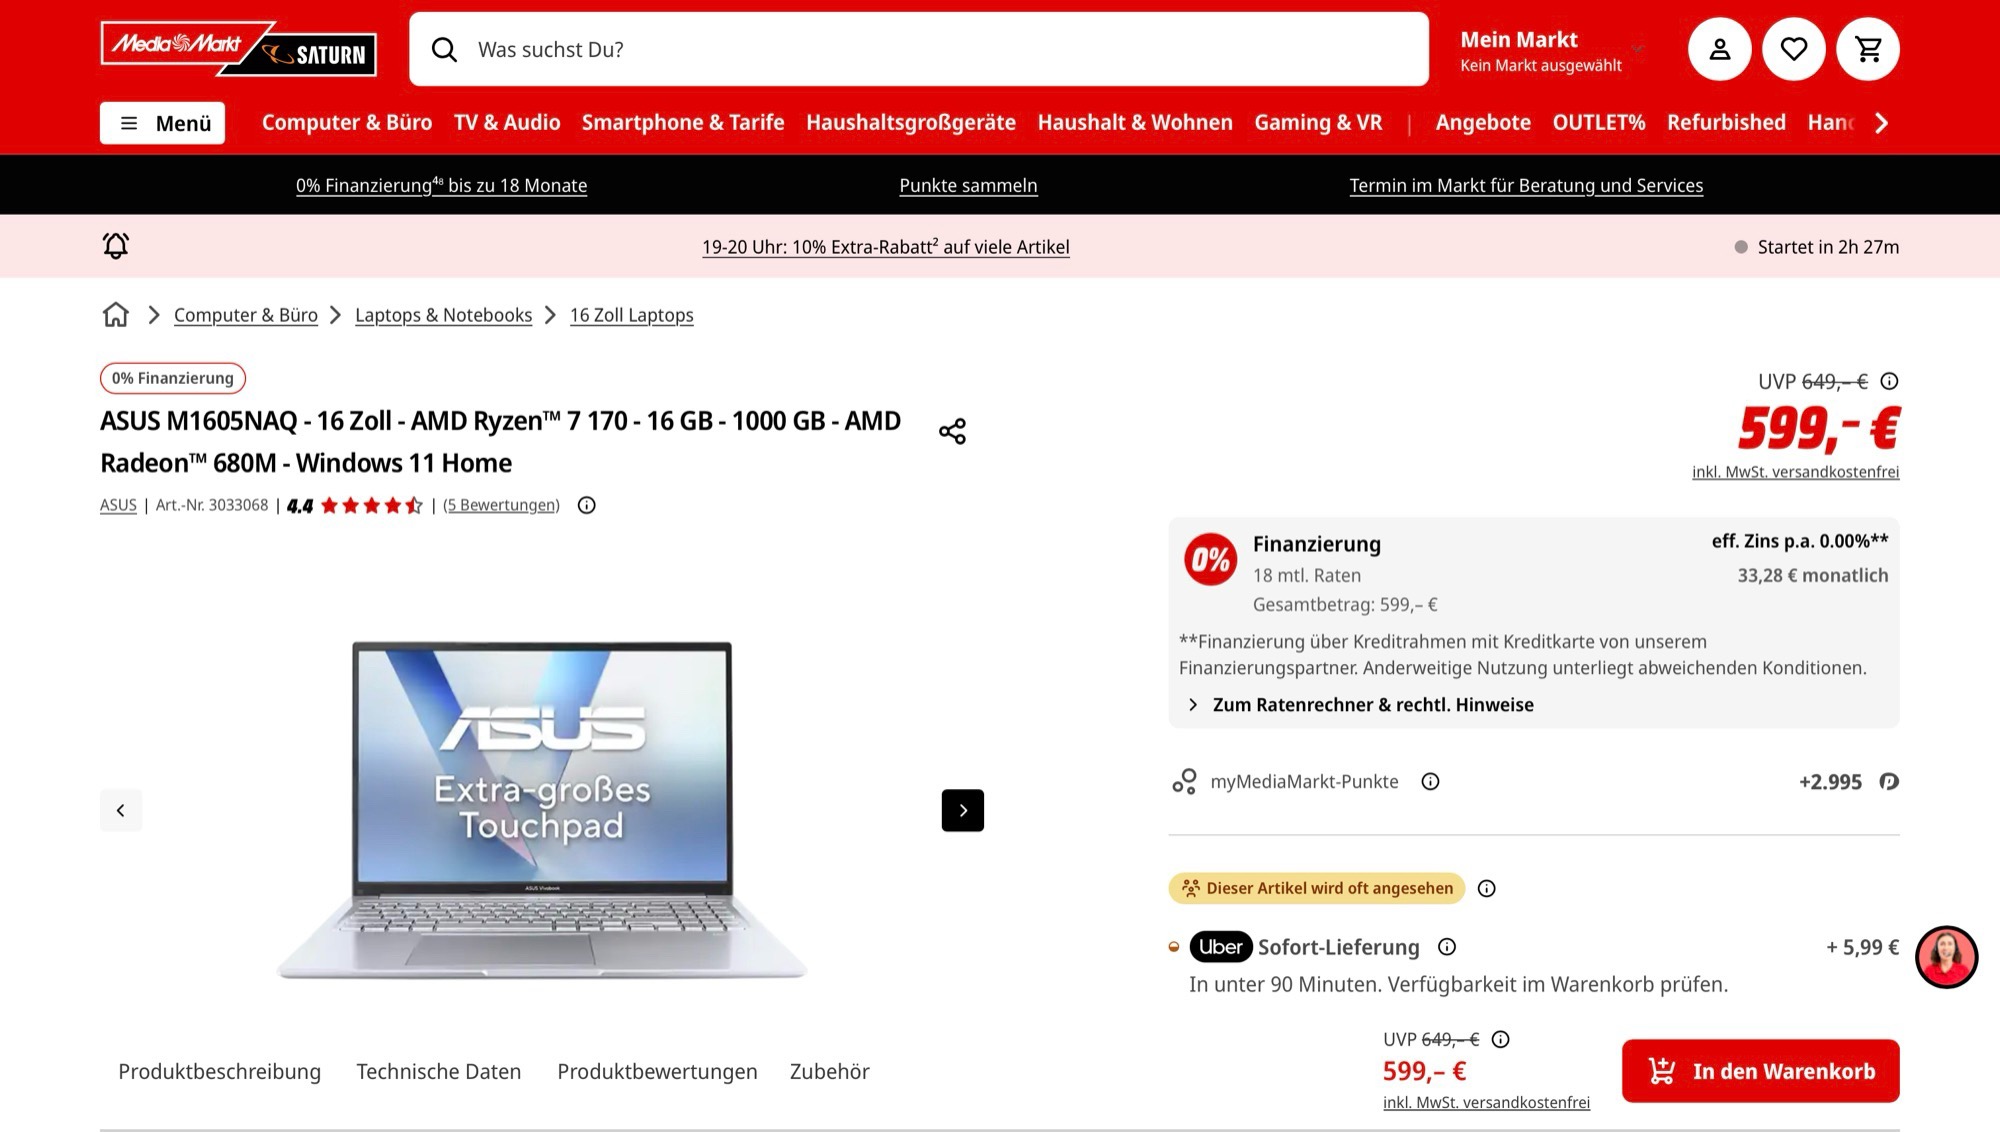The width and height of the screenshot is (2000, 1132).
Task: Open bottom 'inkl. MwSt. versandkostenfrei' link
Action: click(x=1486, y=1102)
